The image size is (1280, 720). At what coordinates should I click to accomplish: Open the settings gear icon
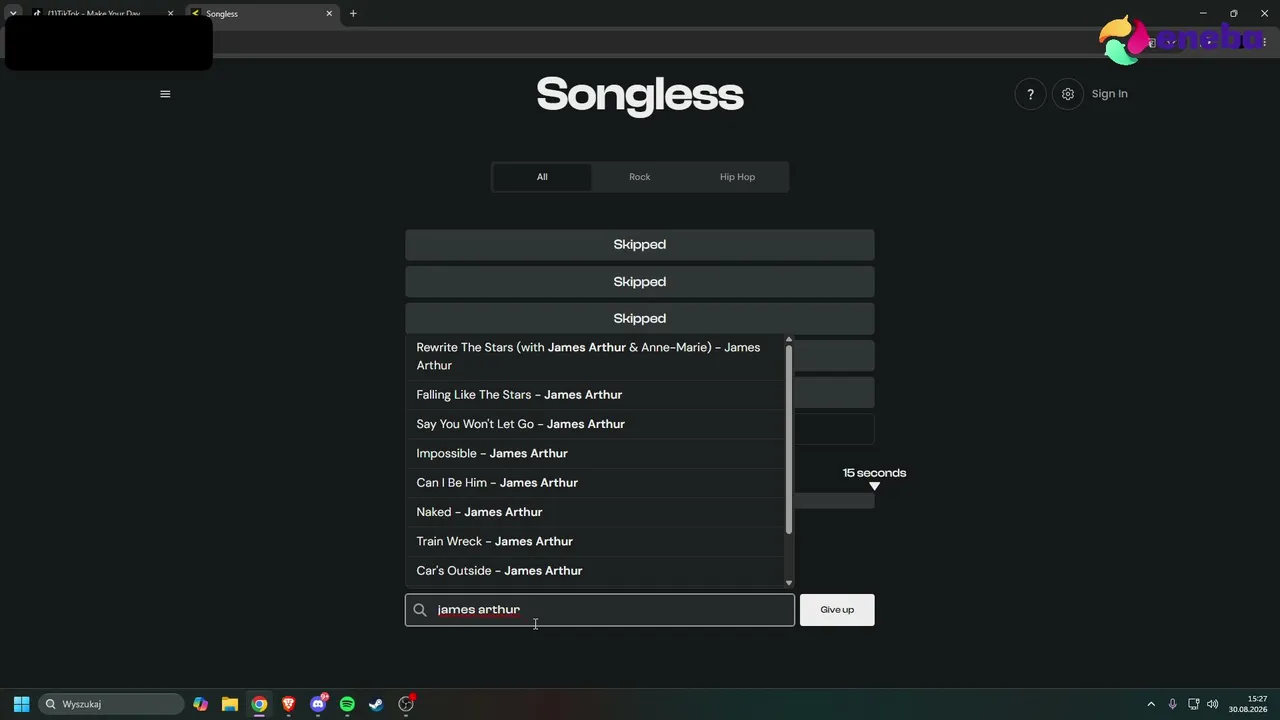[1068, 94]
